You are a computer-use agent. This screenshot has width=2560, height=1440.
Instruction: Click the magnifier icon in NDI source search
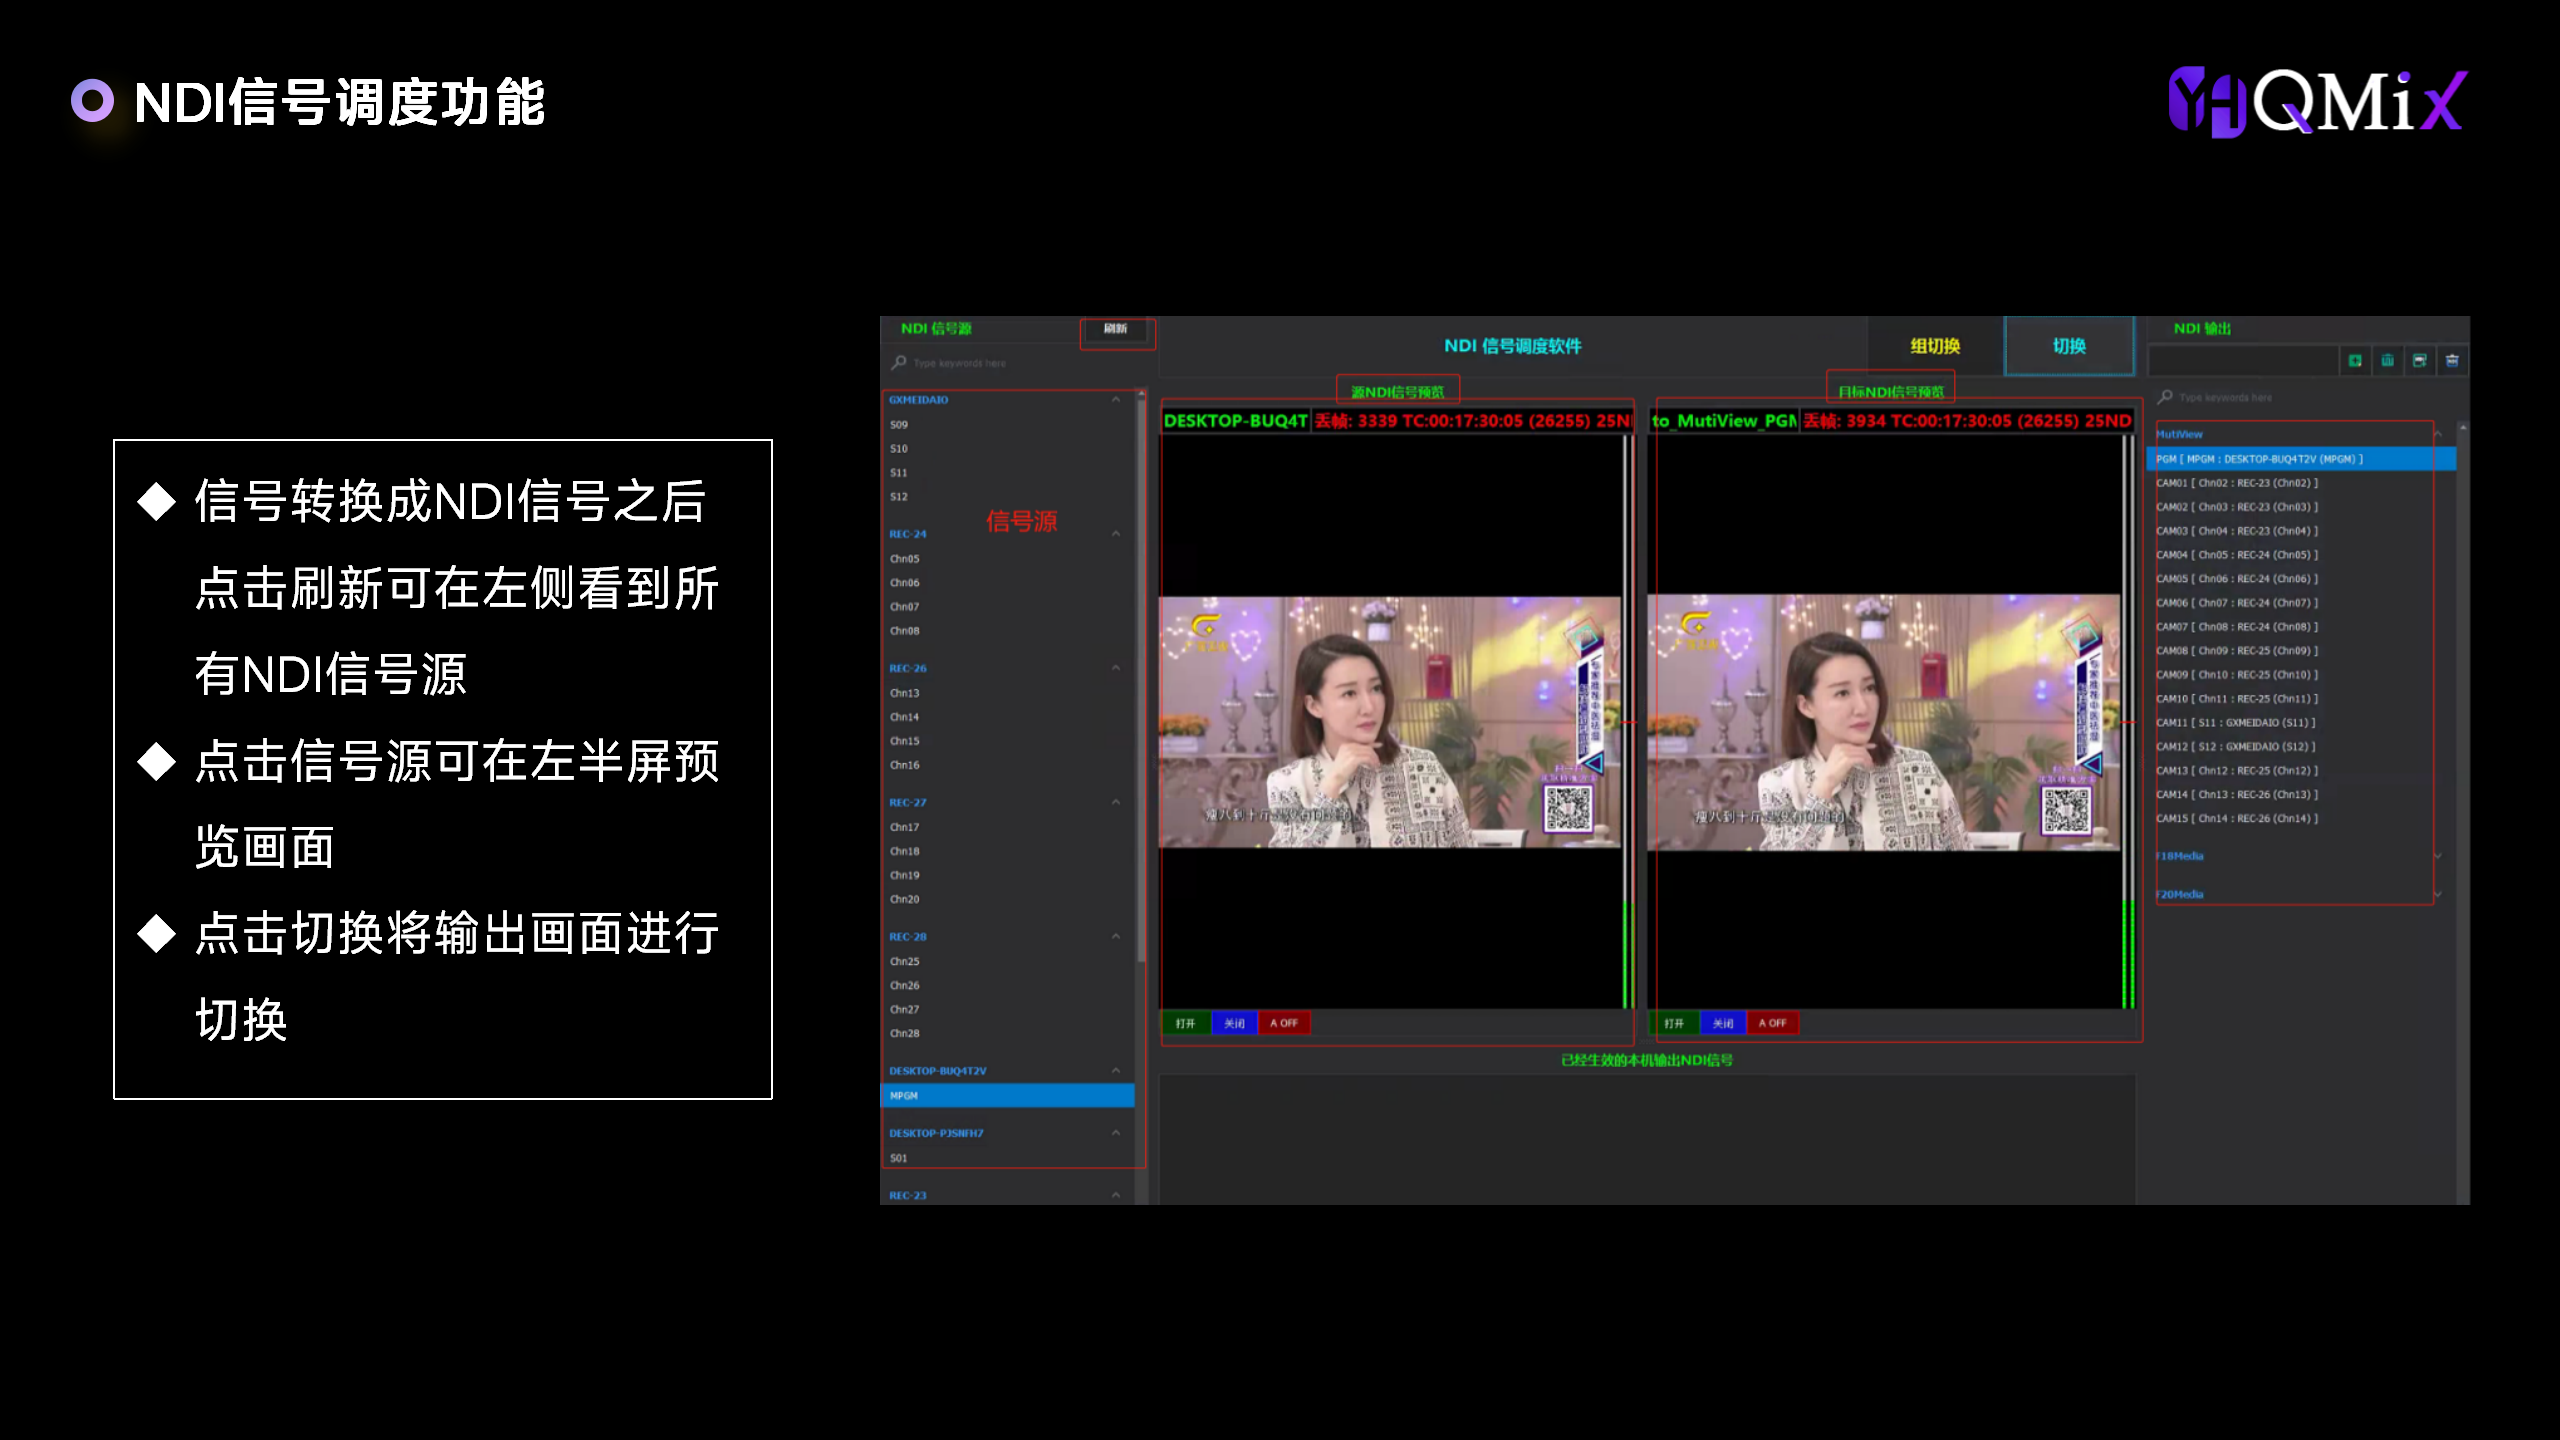pyautogui.click(x=899, y=363)
